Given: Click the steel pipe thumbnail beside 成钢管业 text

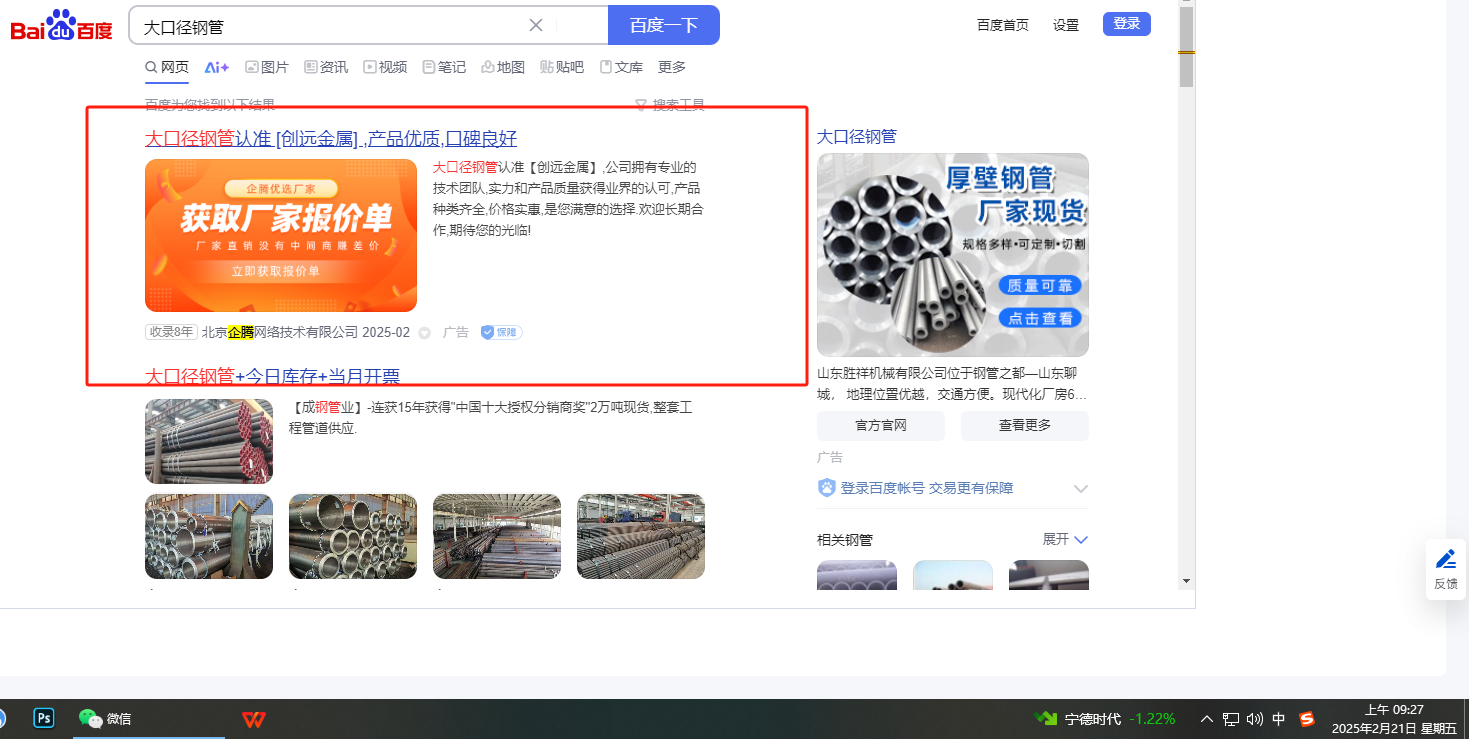Looking at the screenshot, I should tap(209, 441).
